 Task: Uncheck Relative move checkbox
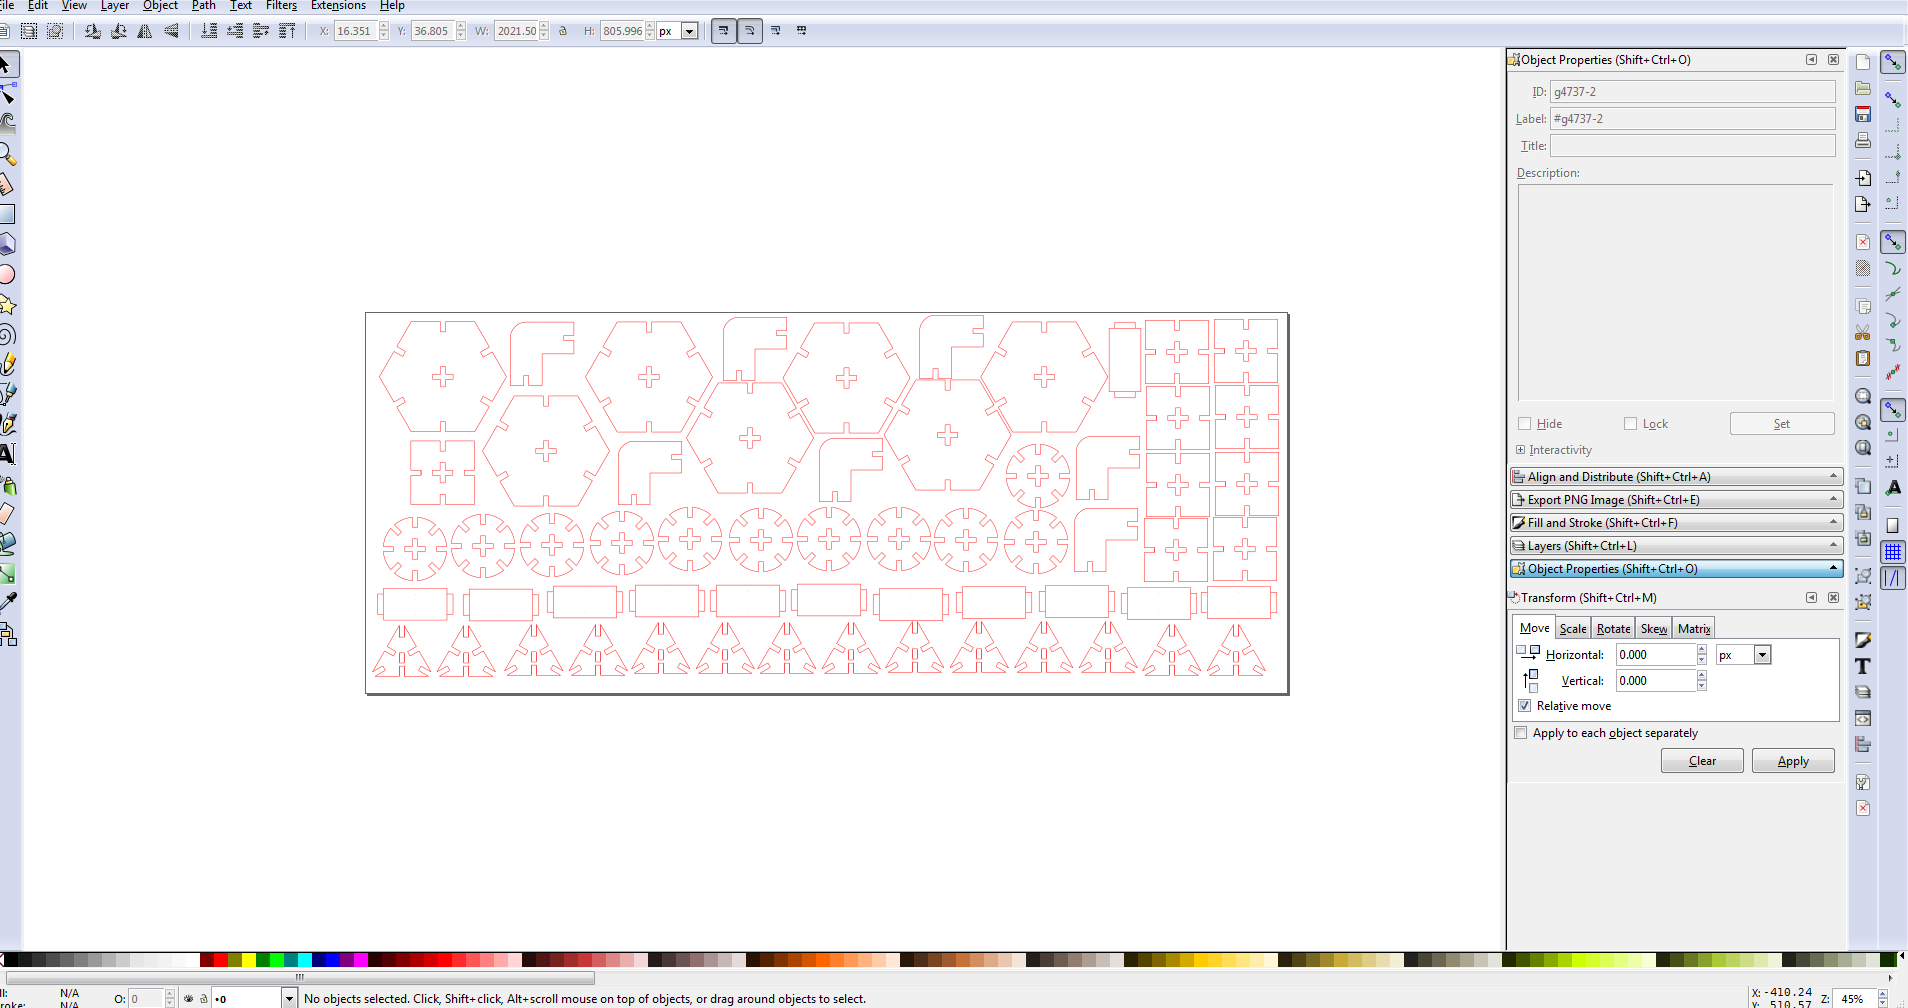1525,706
